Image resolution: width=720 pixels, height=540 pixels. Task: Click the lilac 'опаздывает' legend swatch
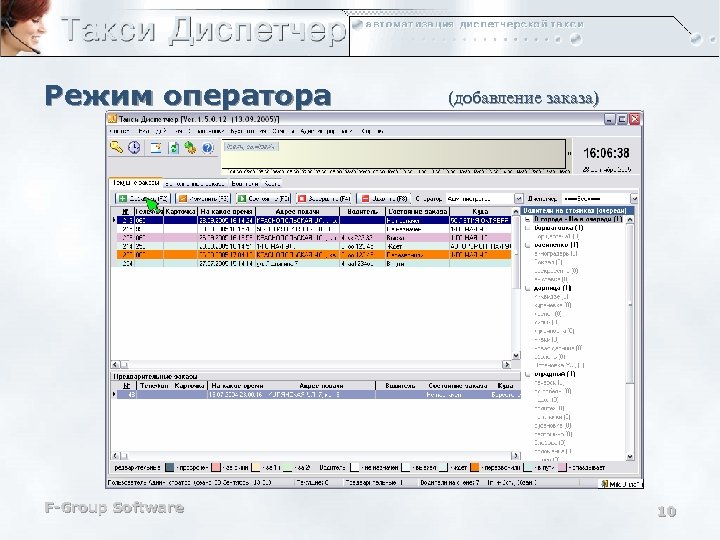point(562,467)
